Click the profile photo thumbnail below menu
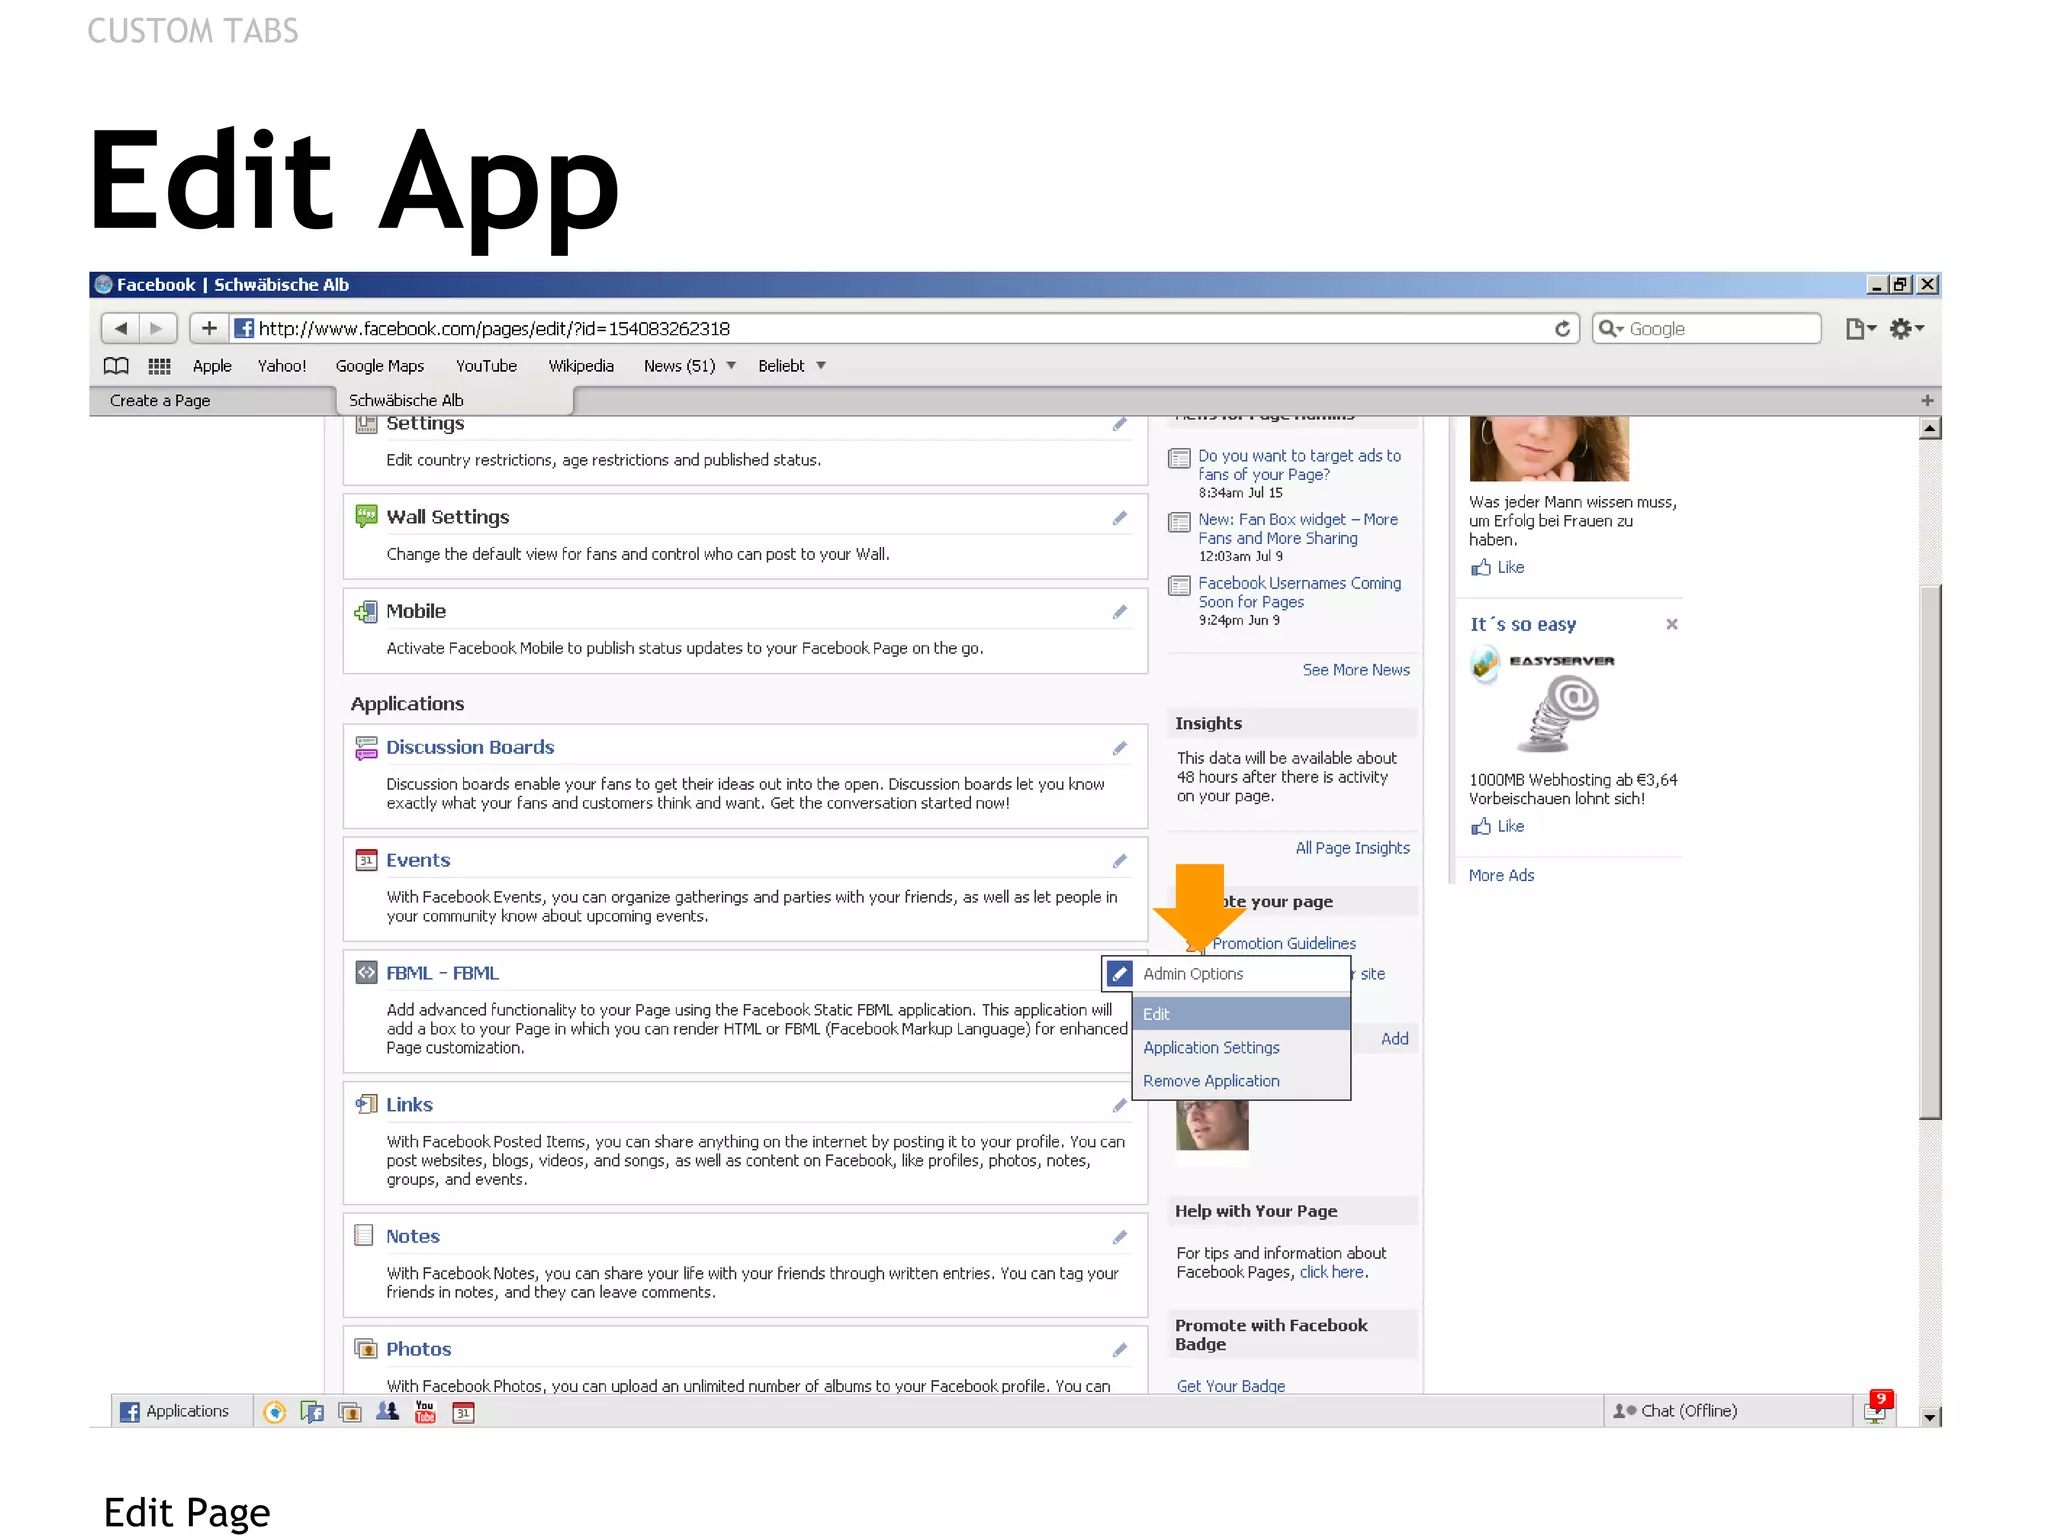Image resolution: width=2048 pixels, height=1536 pixels. 1212,1125
